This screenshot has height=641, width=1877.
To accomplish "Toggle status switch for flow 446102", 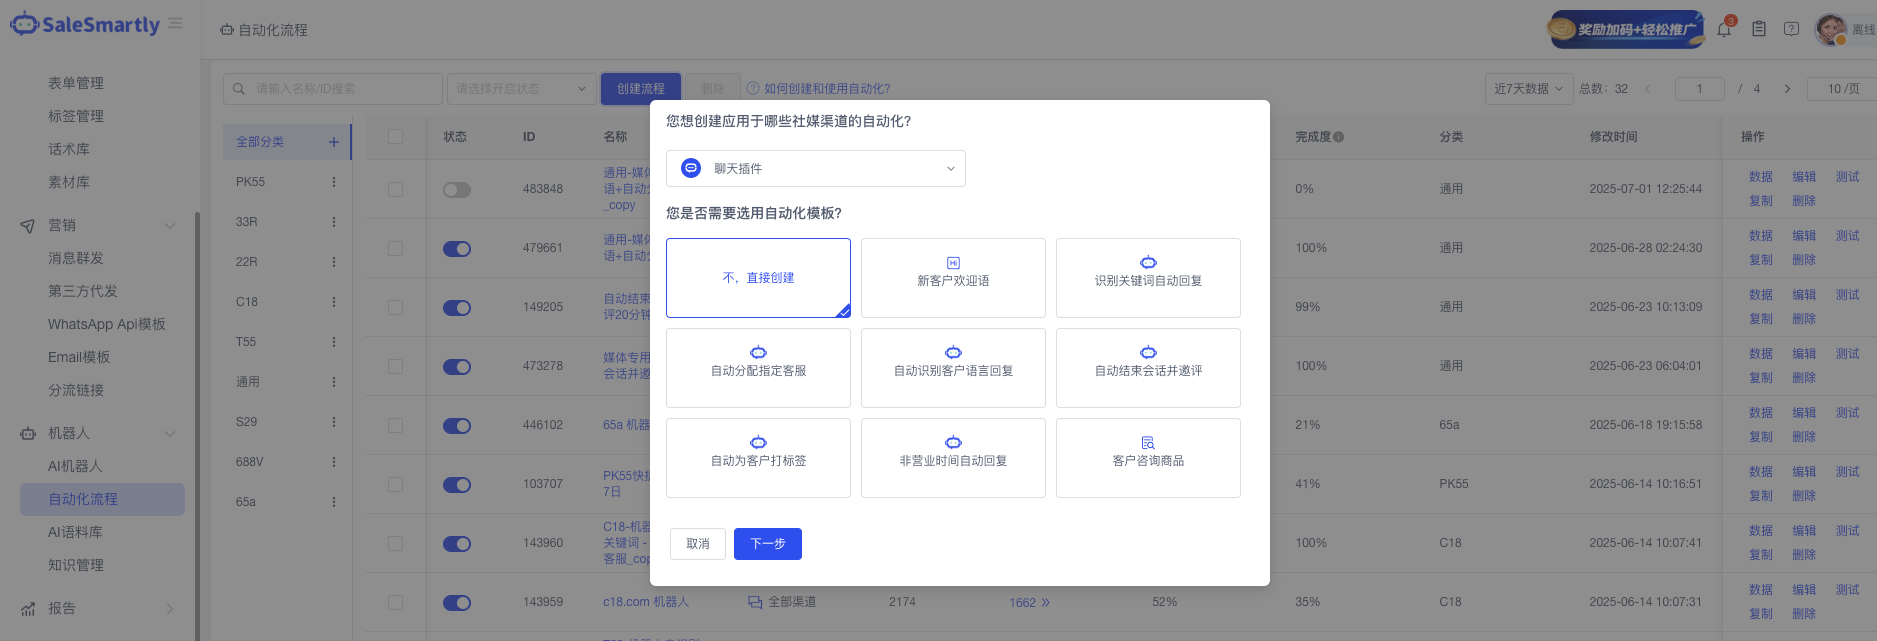I will pos(457,426).
